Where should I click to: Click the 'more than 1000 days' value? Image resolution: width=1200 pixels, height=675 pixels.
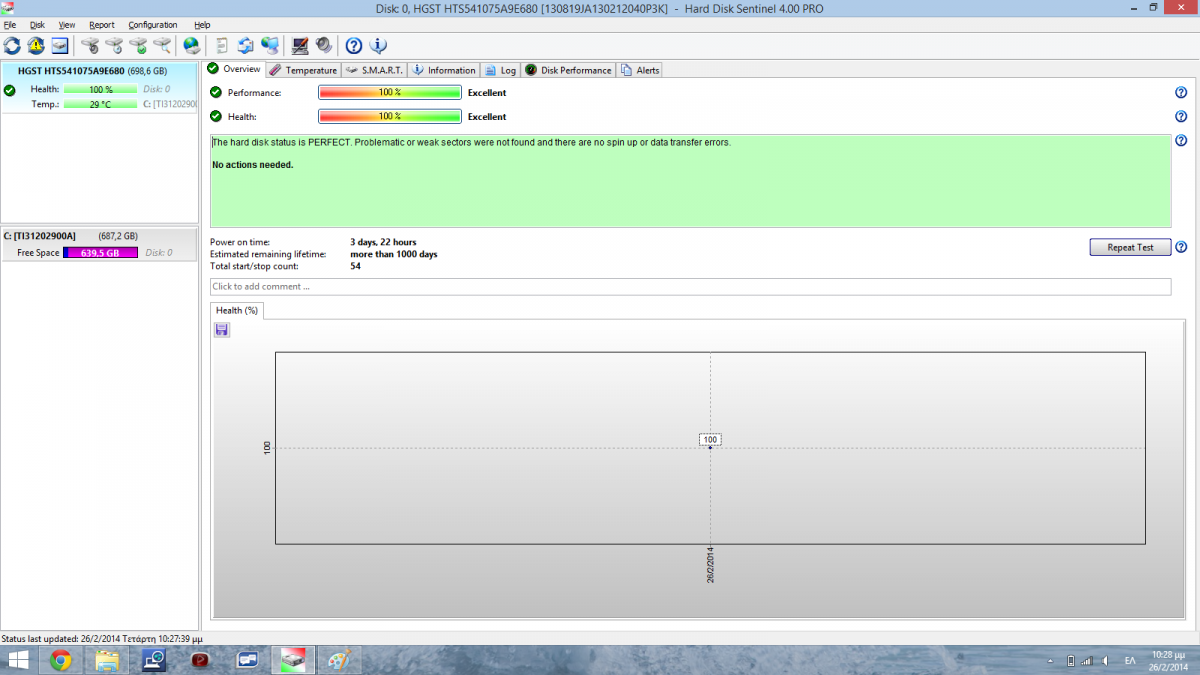coord(394,254)
